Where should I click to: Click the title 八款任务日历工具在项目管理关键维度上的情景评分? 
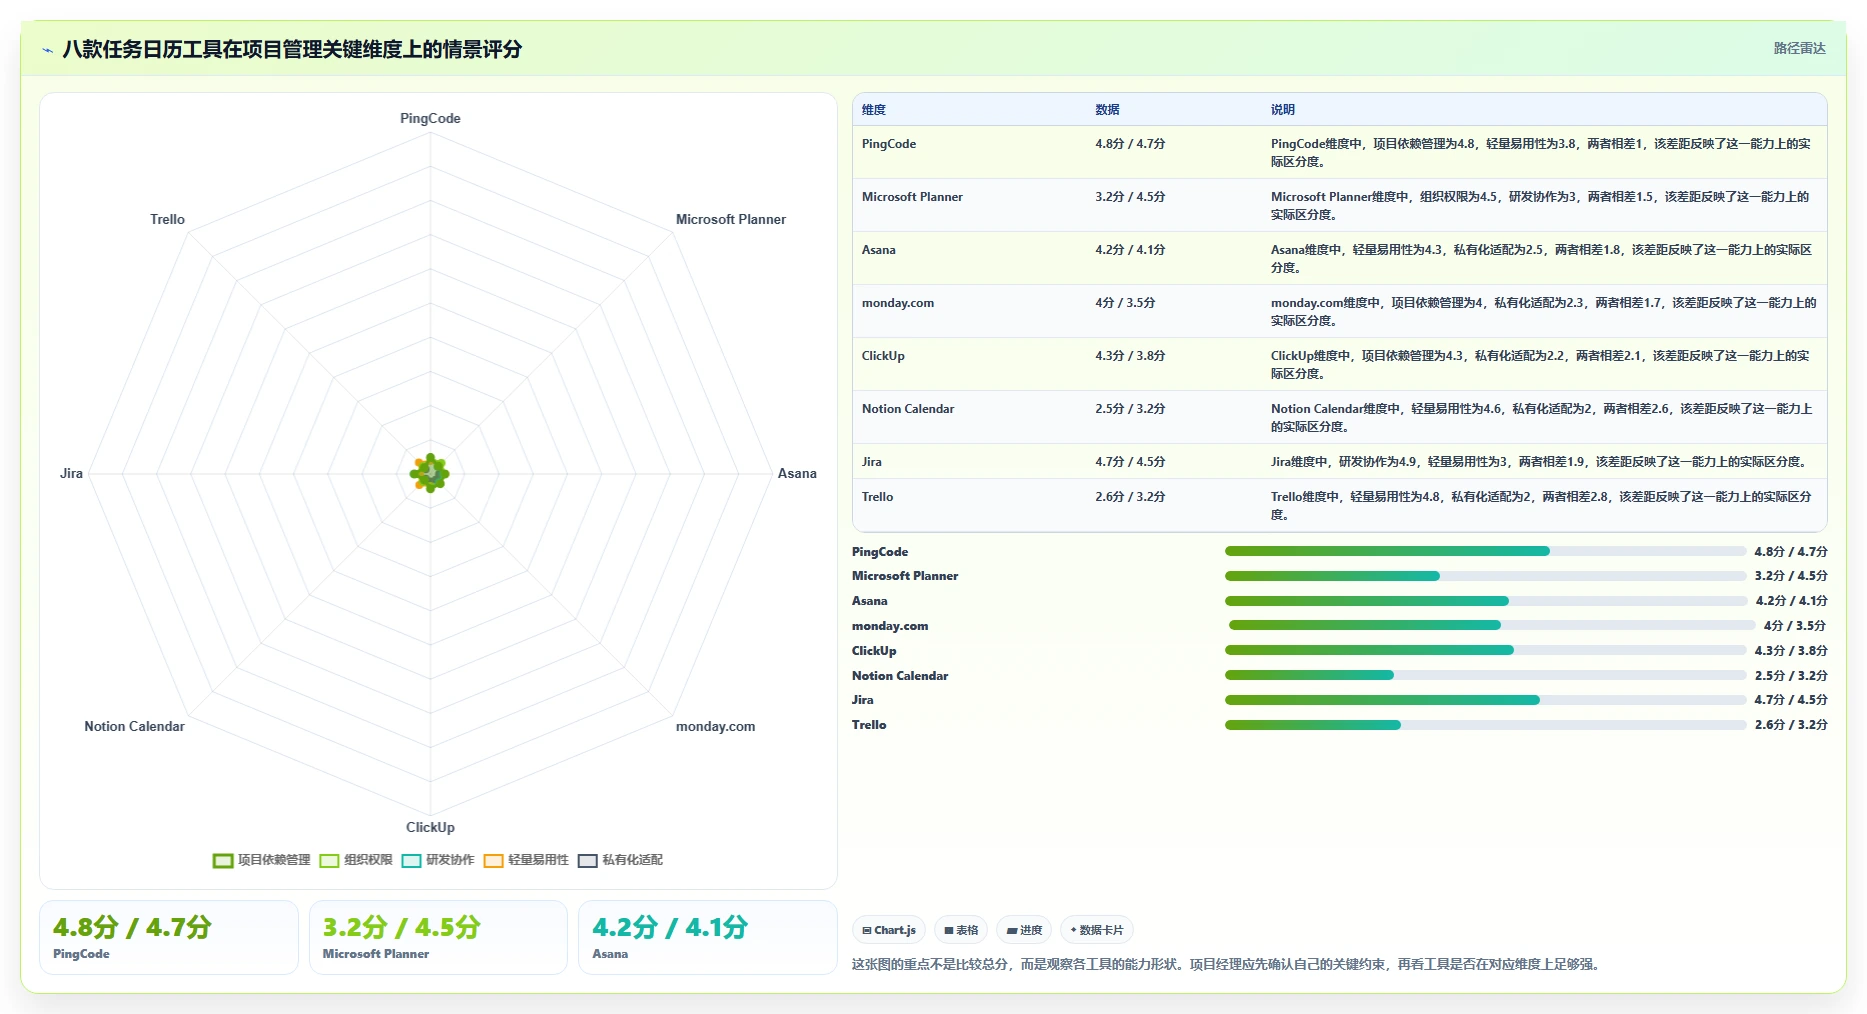click(292, 50)
